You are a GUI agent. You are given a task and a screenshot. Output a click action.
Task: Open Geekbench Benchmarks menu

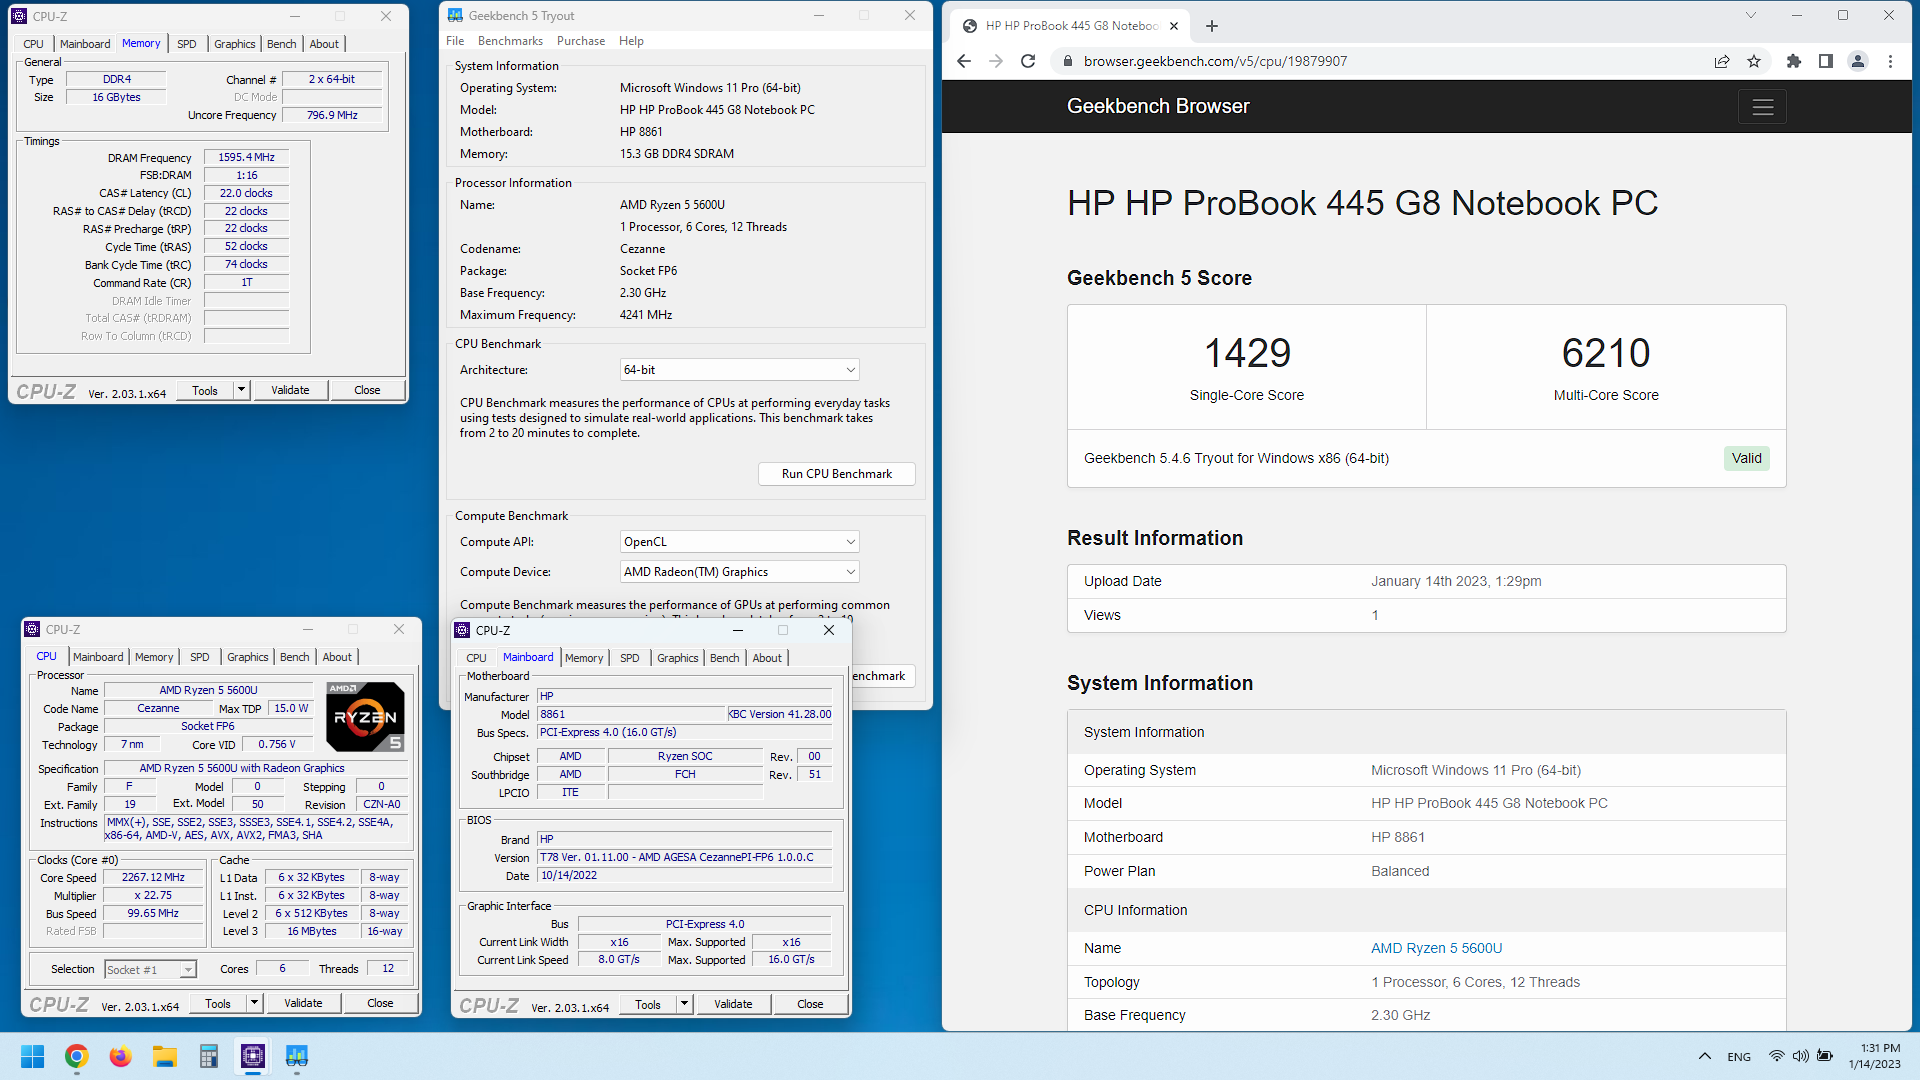(510, 41)
